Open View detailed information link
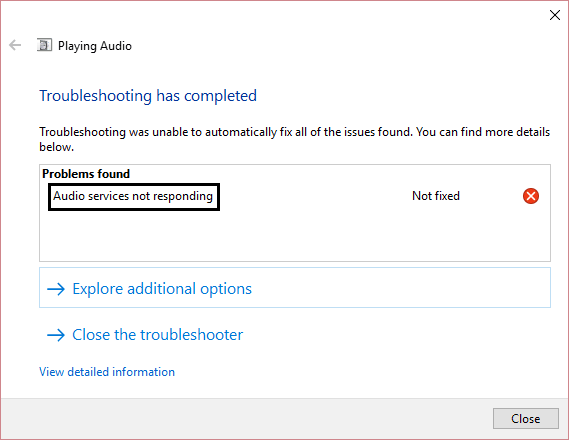The width and height of the screenshot is (569, 440). point(107,372)
